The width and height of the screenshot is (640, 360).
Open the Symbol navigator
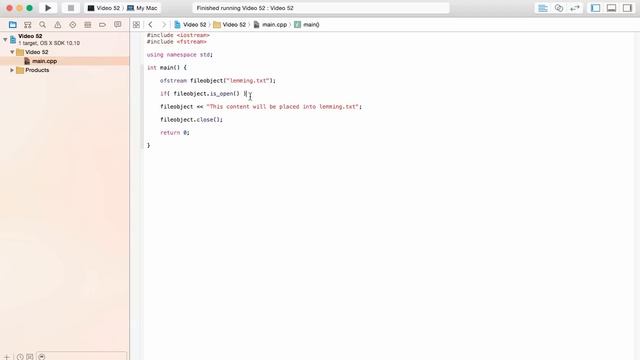click(27, 24)
